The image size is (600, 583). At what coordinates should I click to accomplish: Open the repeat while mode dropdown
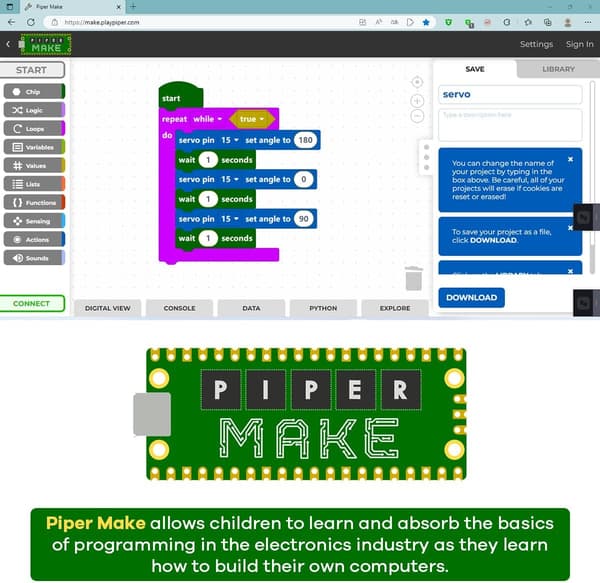point(208,119)
